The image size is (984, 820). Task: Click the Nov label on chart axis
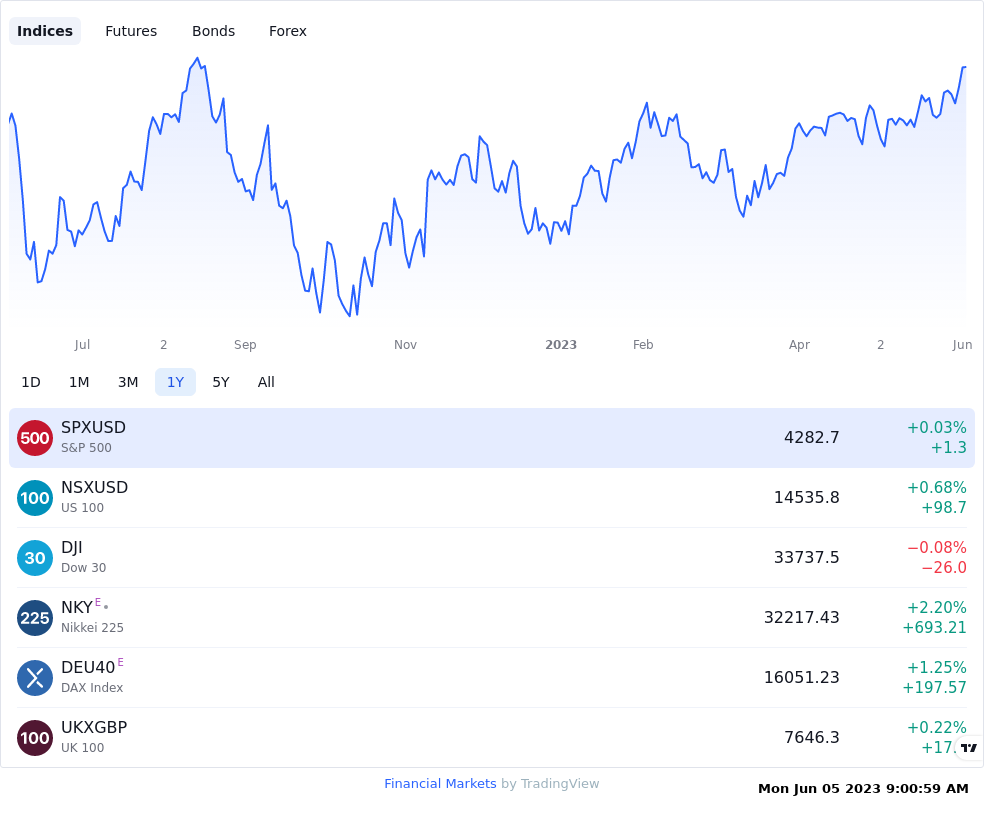click(405, 344)
